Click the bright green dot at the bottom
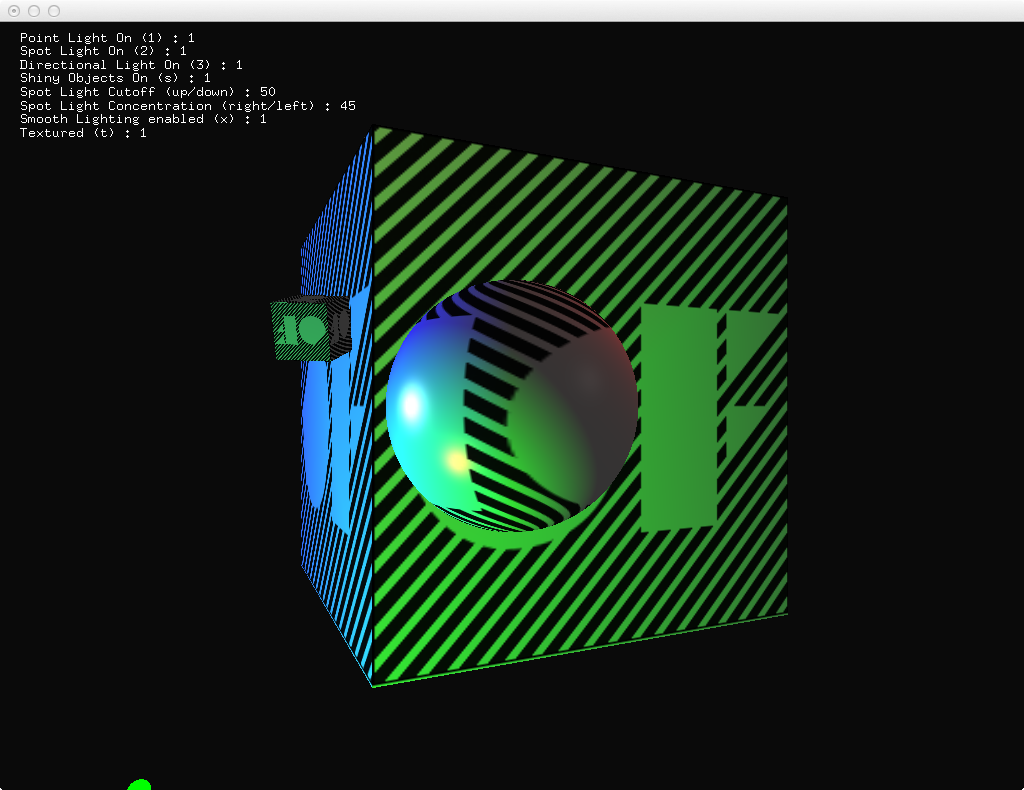This screenshot has width=1024, height=790. click(x=139, y=785)
